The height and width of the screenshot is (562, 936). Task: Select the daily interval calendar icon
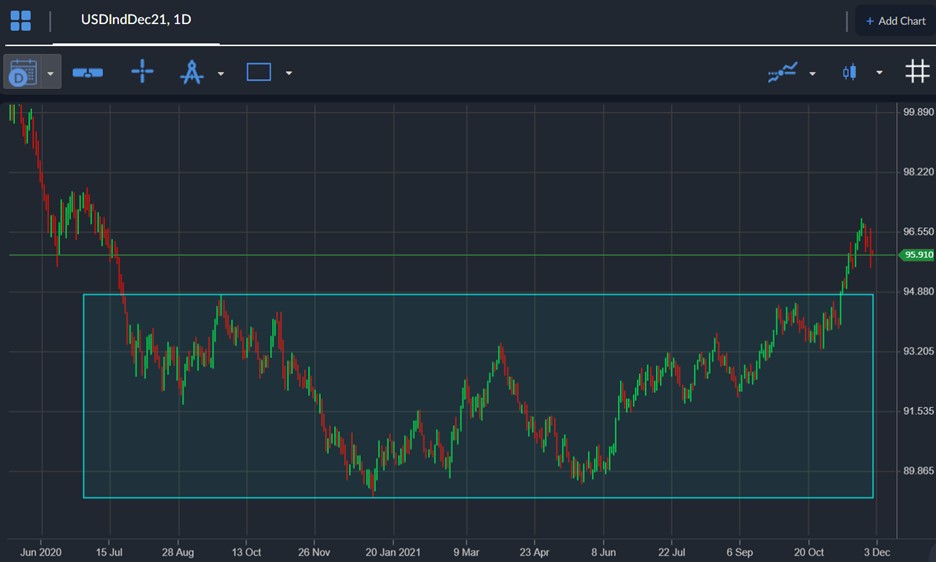[23, 72]
